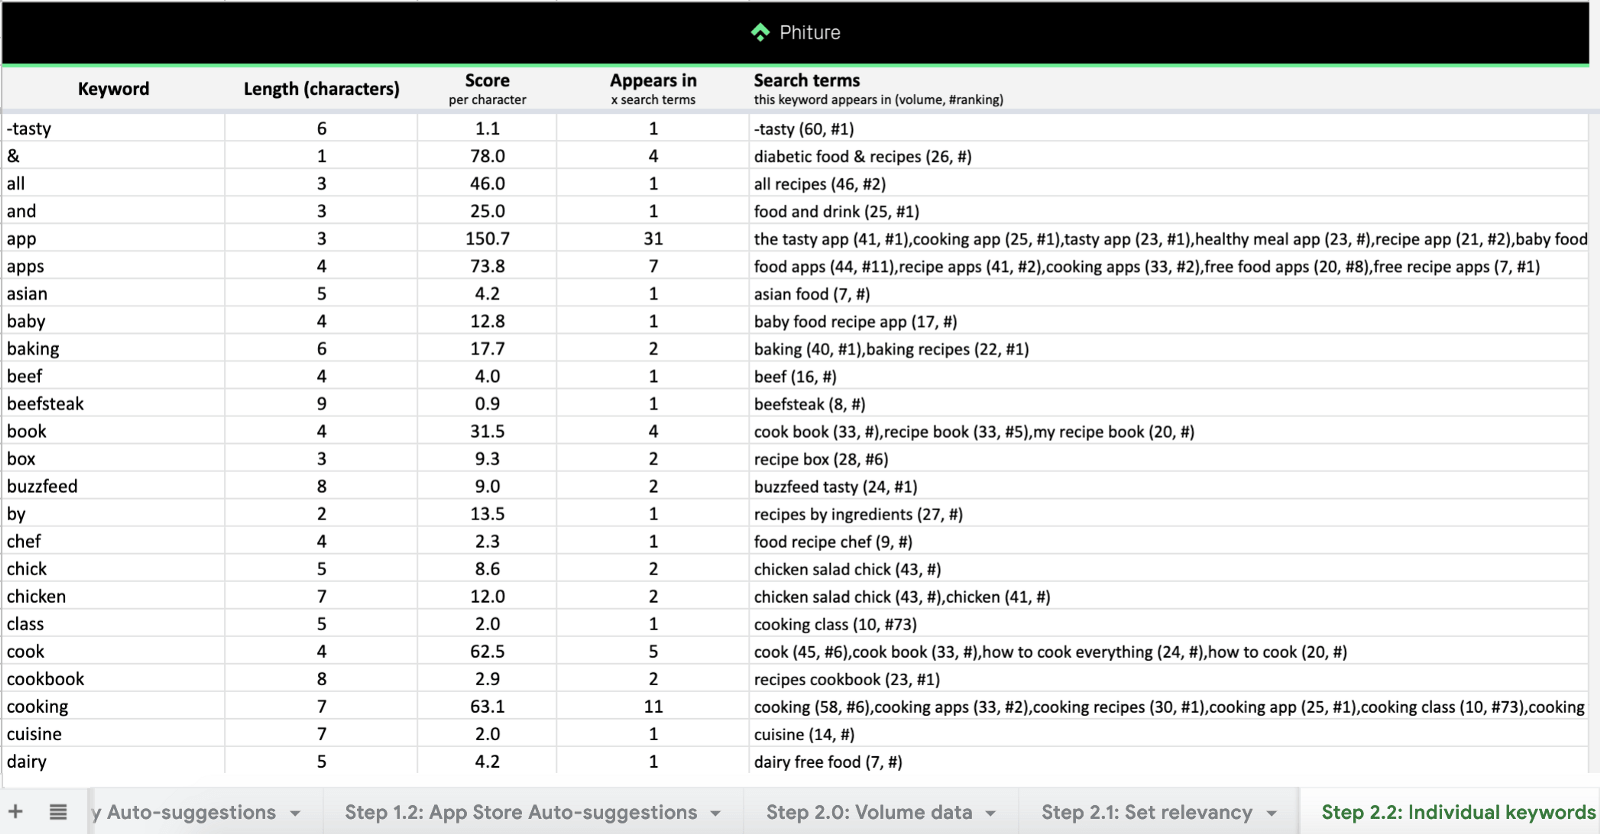Select the 'and' keyword cell
This screenshot has width=1600, height=834.
[x=113, y=211]
